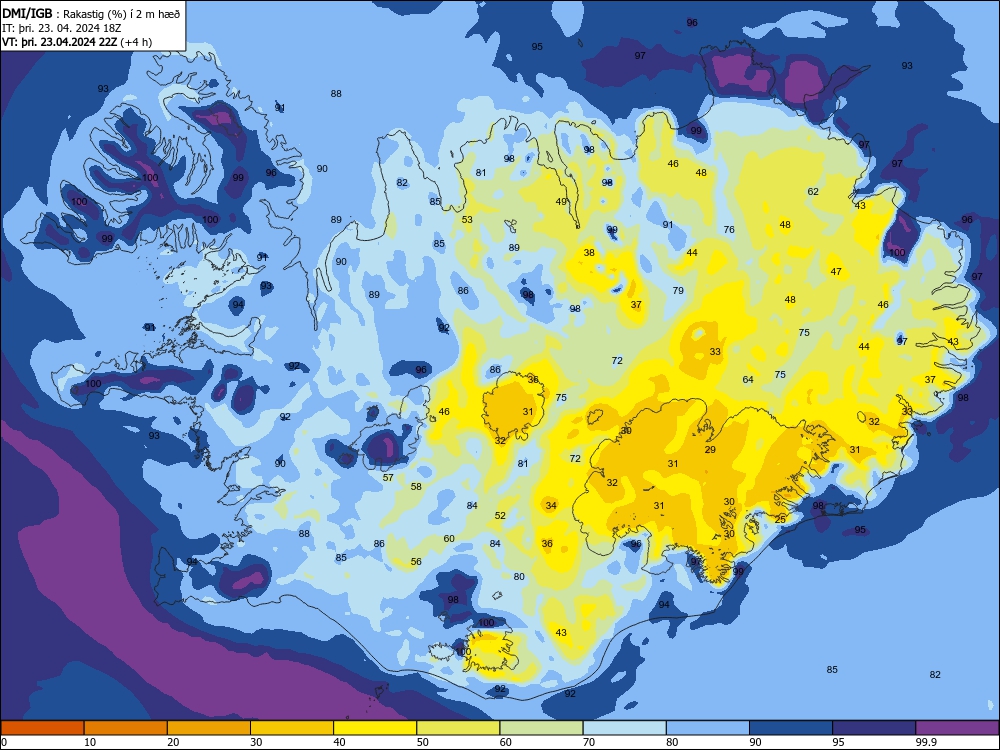Click the 70–80 light blue legend swatch
1000x750 pixels.
point(624,728)
